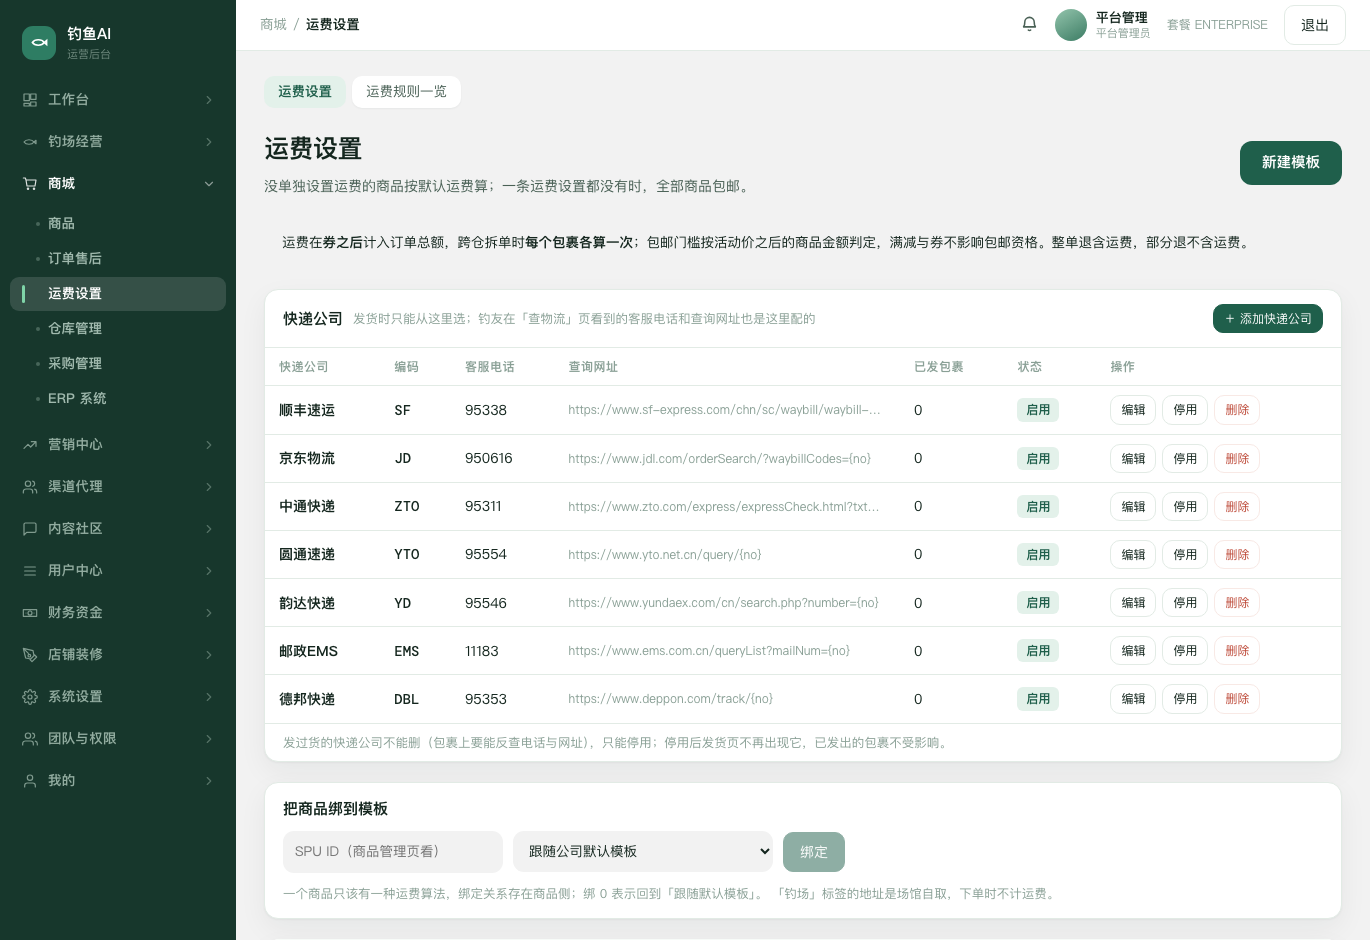
Task: Click 删除 for 邮政EMS
Action: tap(1237, 651)
